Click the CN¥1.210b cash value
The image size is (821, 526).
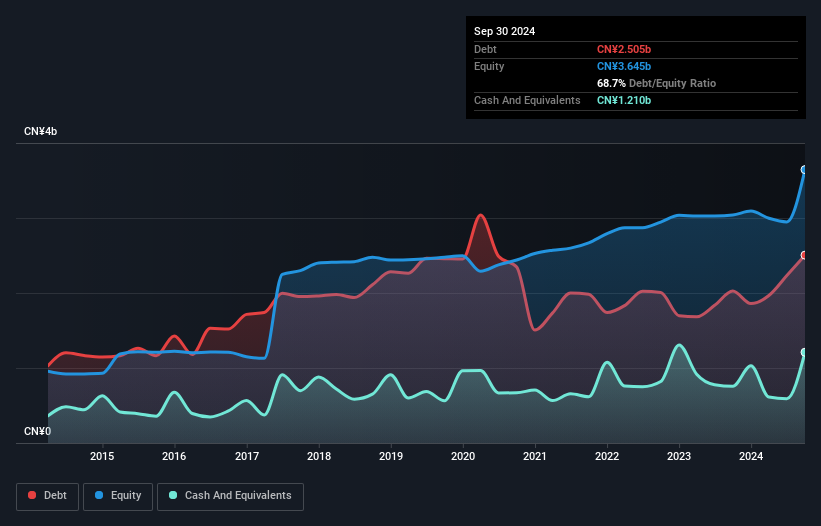pos(624,100)
